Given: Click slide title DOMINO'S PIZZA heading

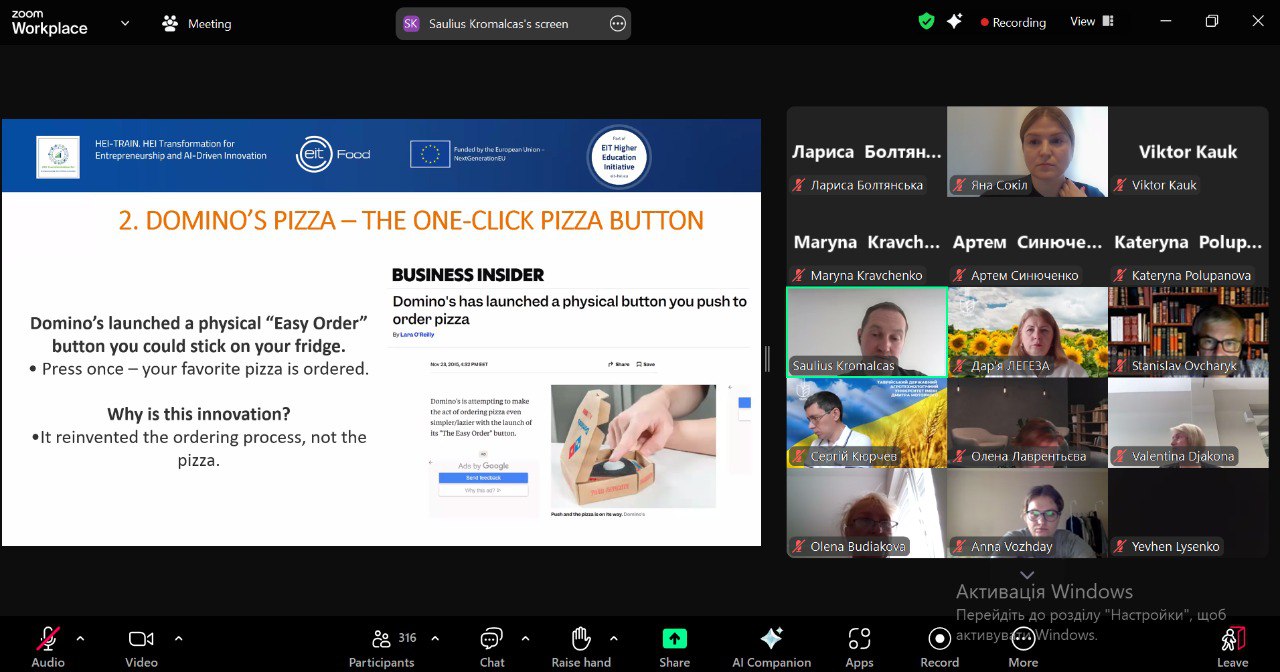Looking at the screenshot, I should pyautogui.click(x=411, y=221).
